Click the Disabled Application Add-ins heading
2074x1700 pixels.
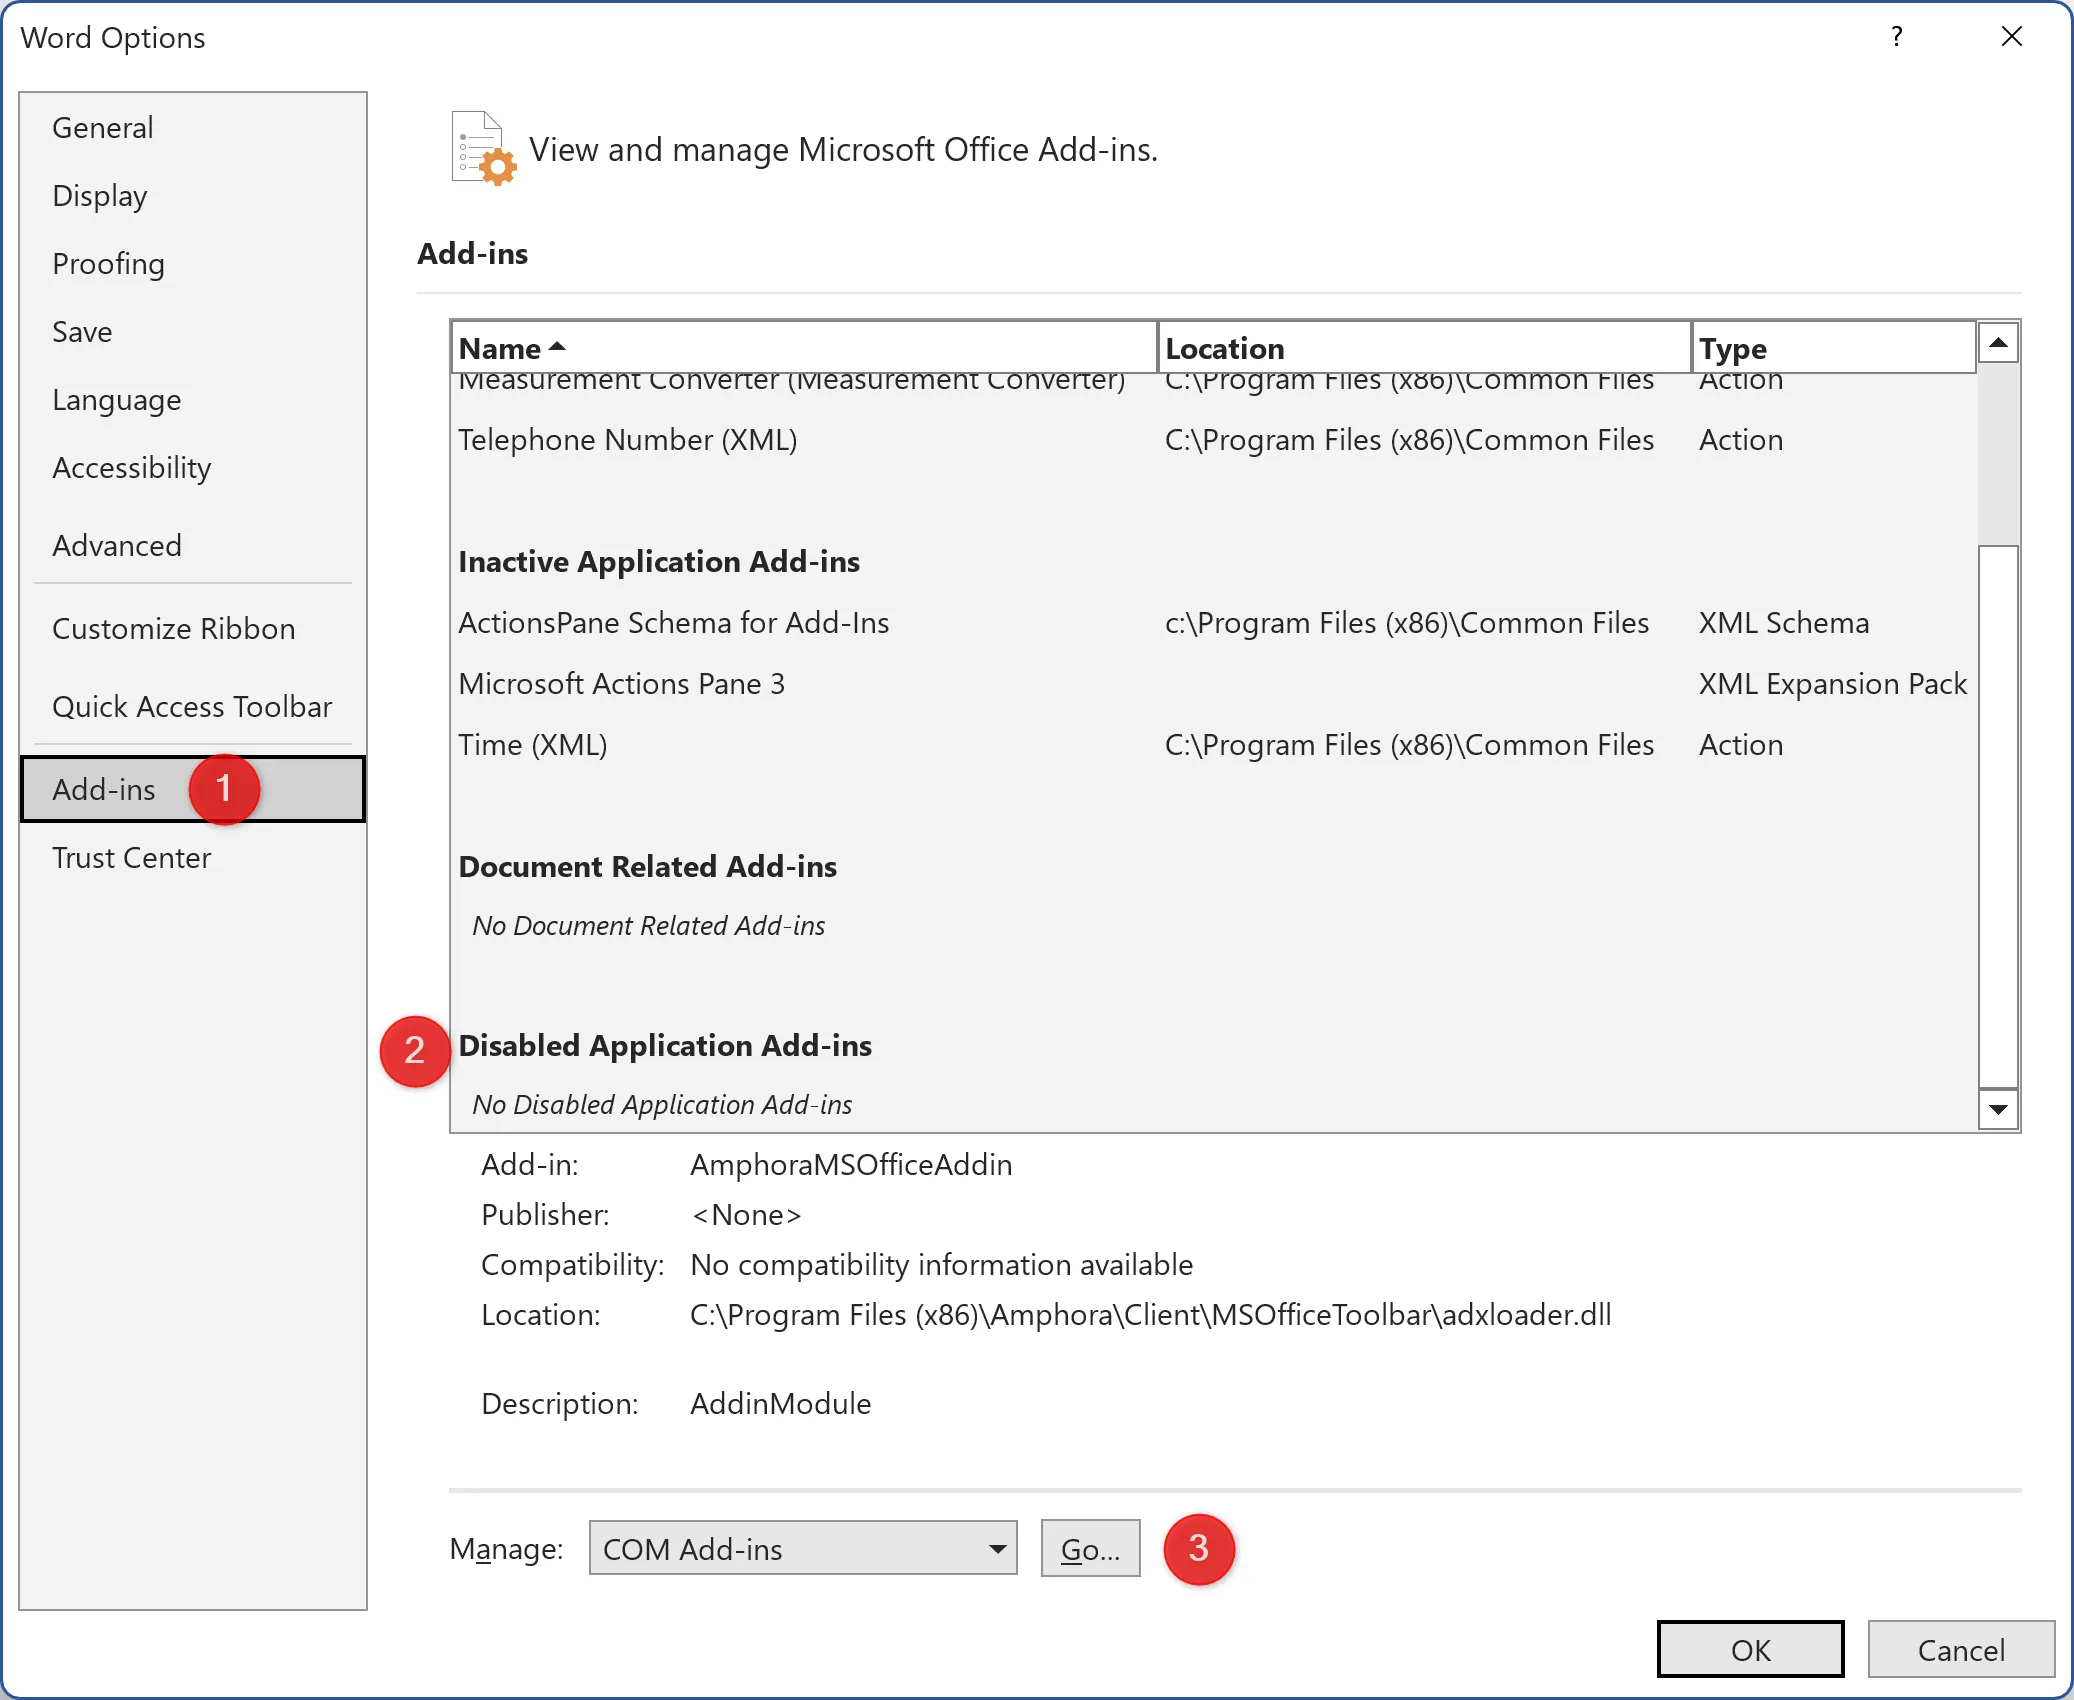[x=665, y=1046]
